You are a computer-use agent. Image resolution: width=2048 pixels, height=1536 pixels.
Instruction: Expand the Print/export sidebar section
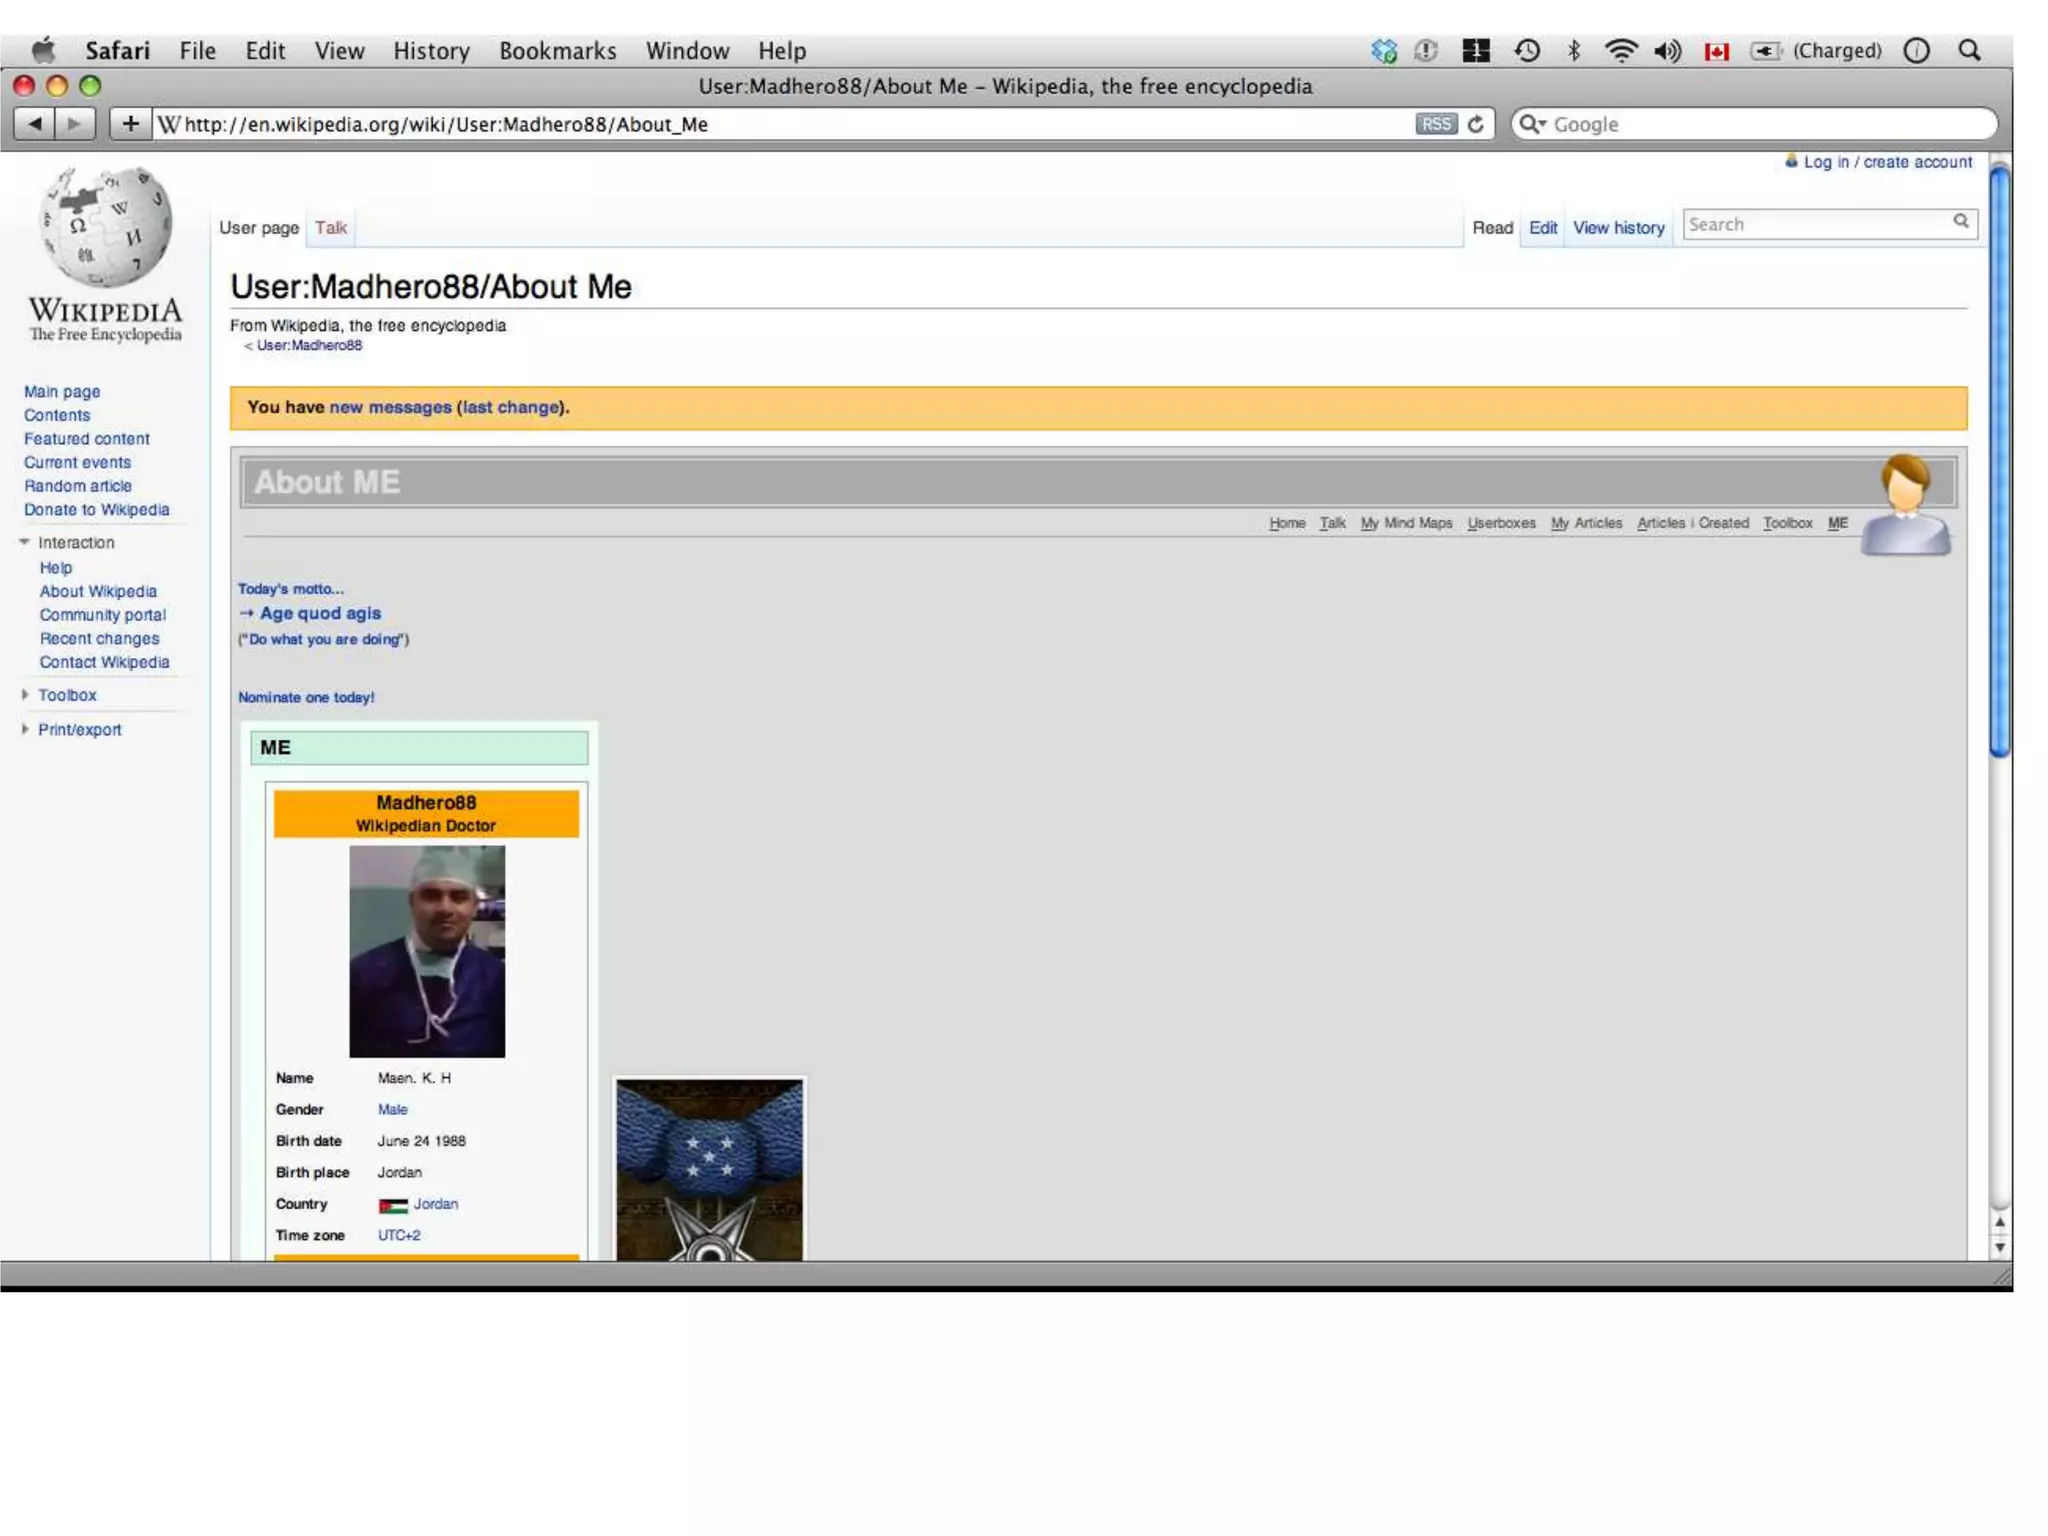(24, 729)
